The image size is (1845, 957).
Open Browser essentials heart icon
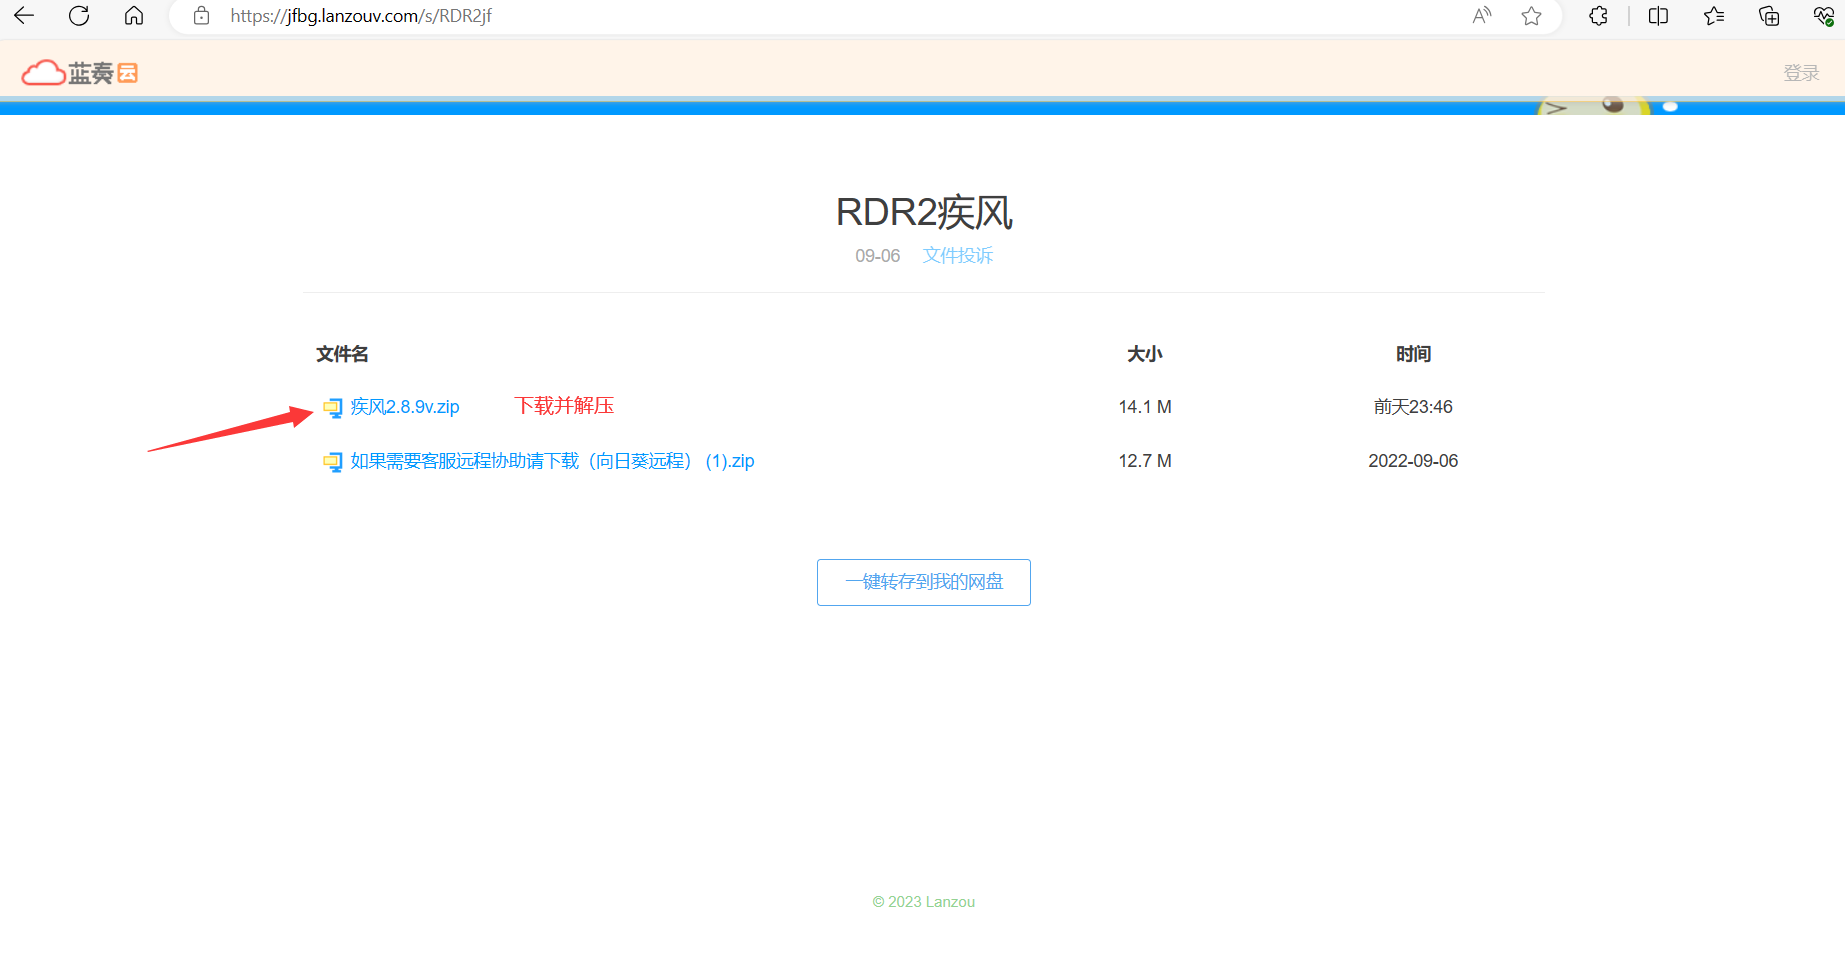point(1823,16)
